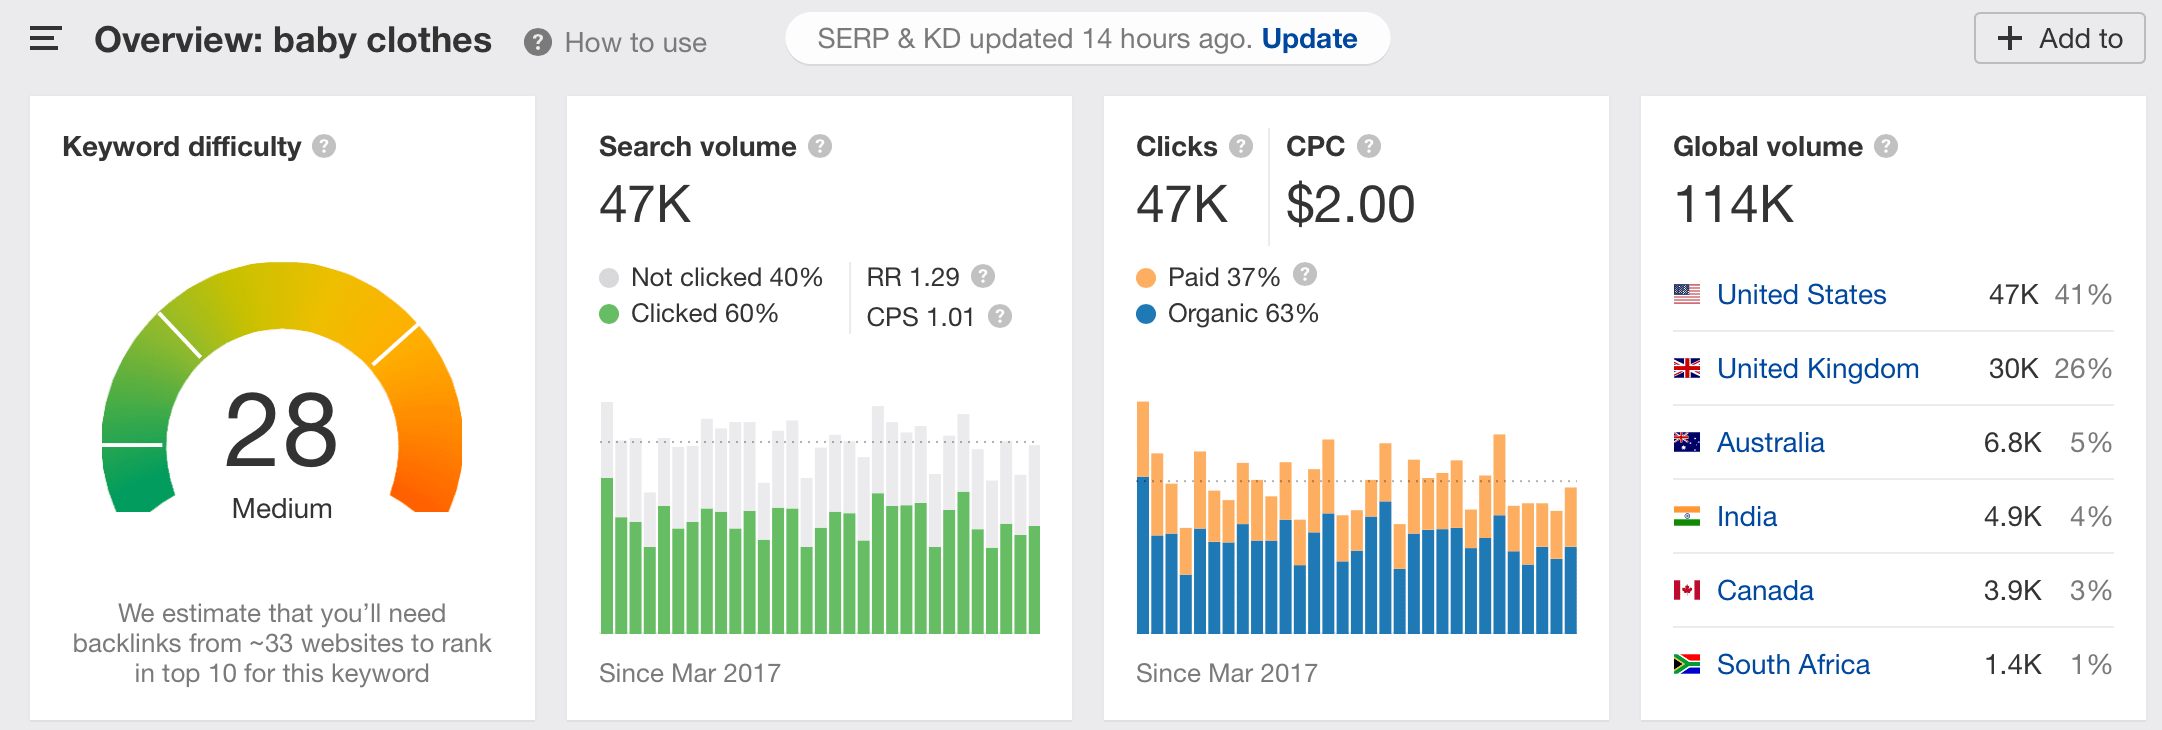Click help icon next to Clicks heading
Viewport: 2162px width, 730px height.
click(x=1241, y=146)
